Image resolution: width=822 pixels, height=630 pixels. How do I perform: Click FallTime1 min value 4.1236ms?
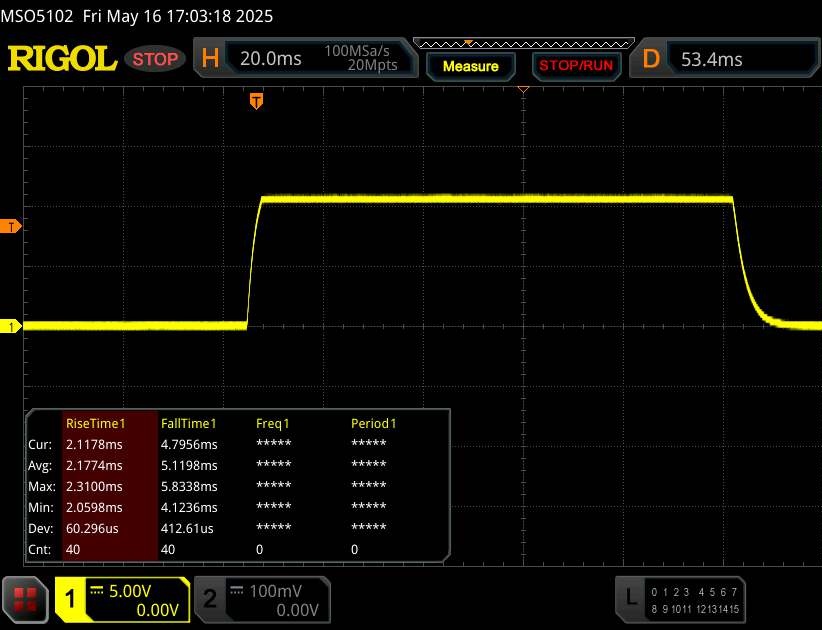(x=189, y=507)
